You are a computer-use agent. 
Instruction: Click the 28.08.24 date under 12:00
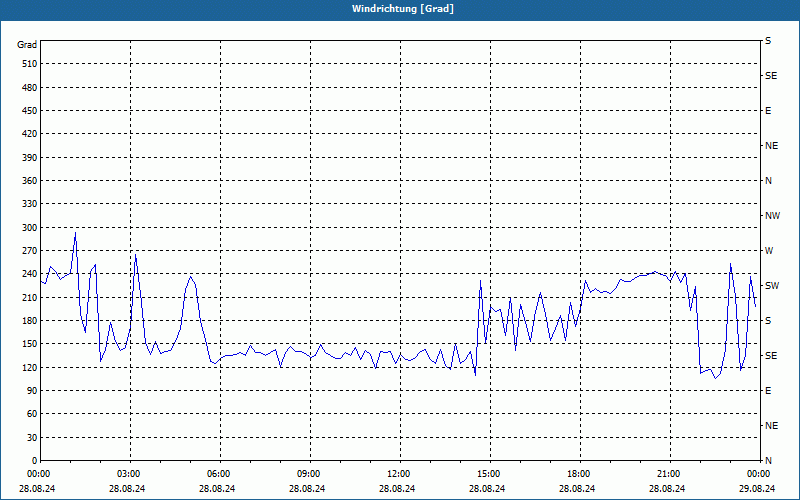tap(397, 488)
